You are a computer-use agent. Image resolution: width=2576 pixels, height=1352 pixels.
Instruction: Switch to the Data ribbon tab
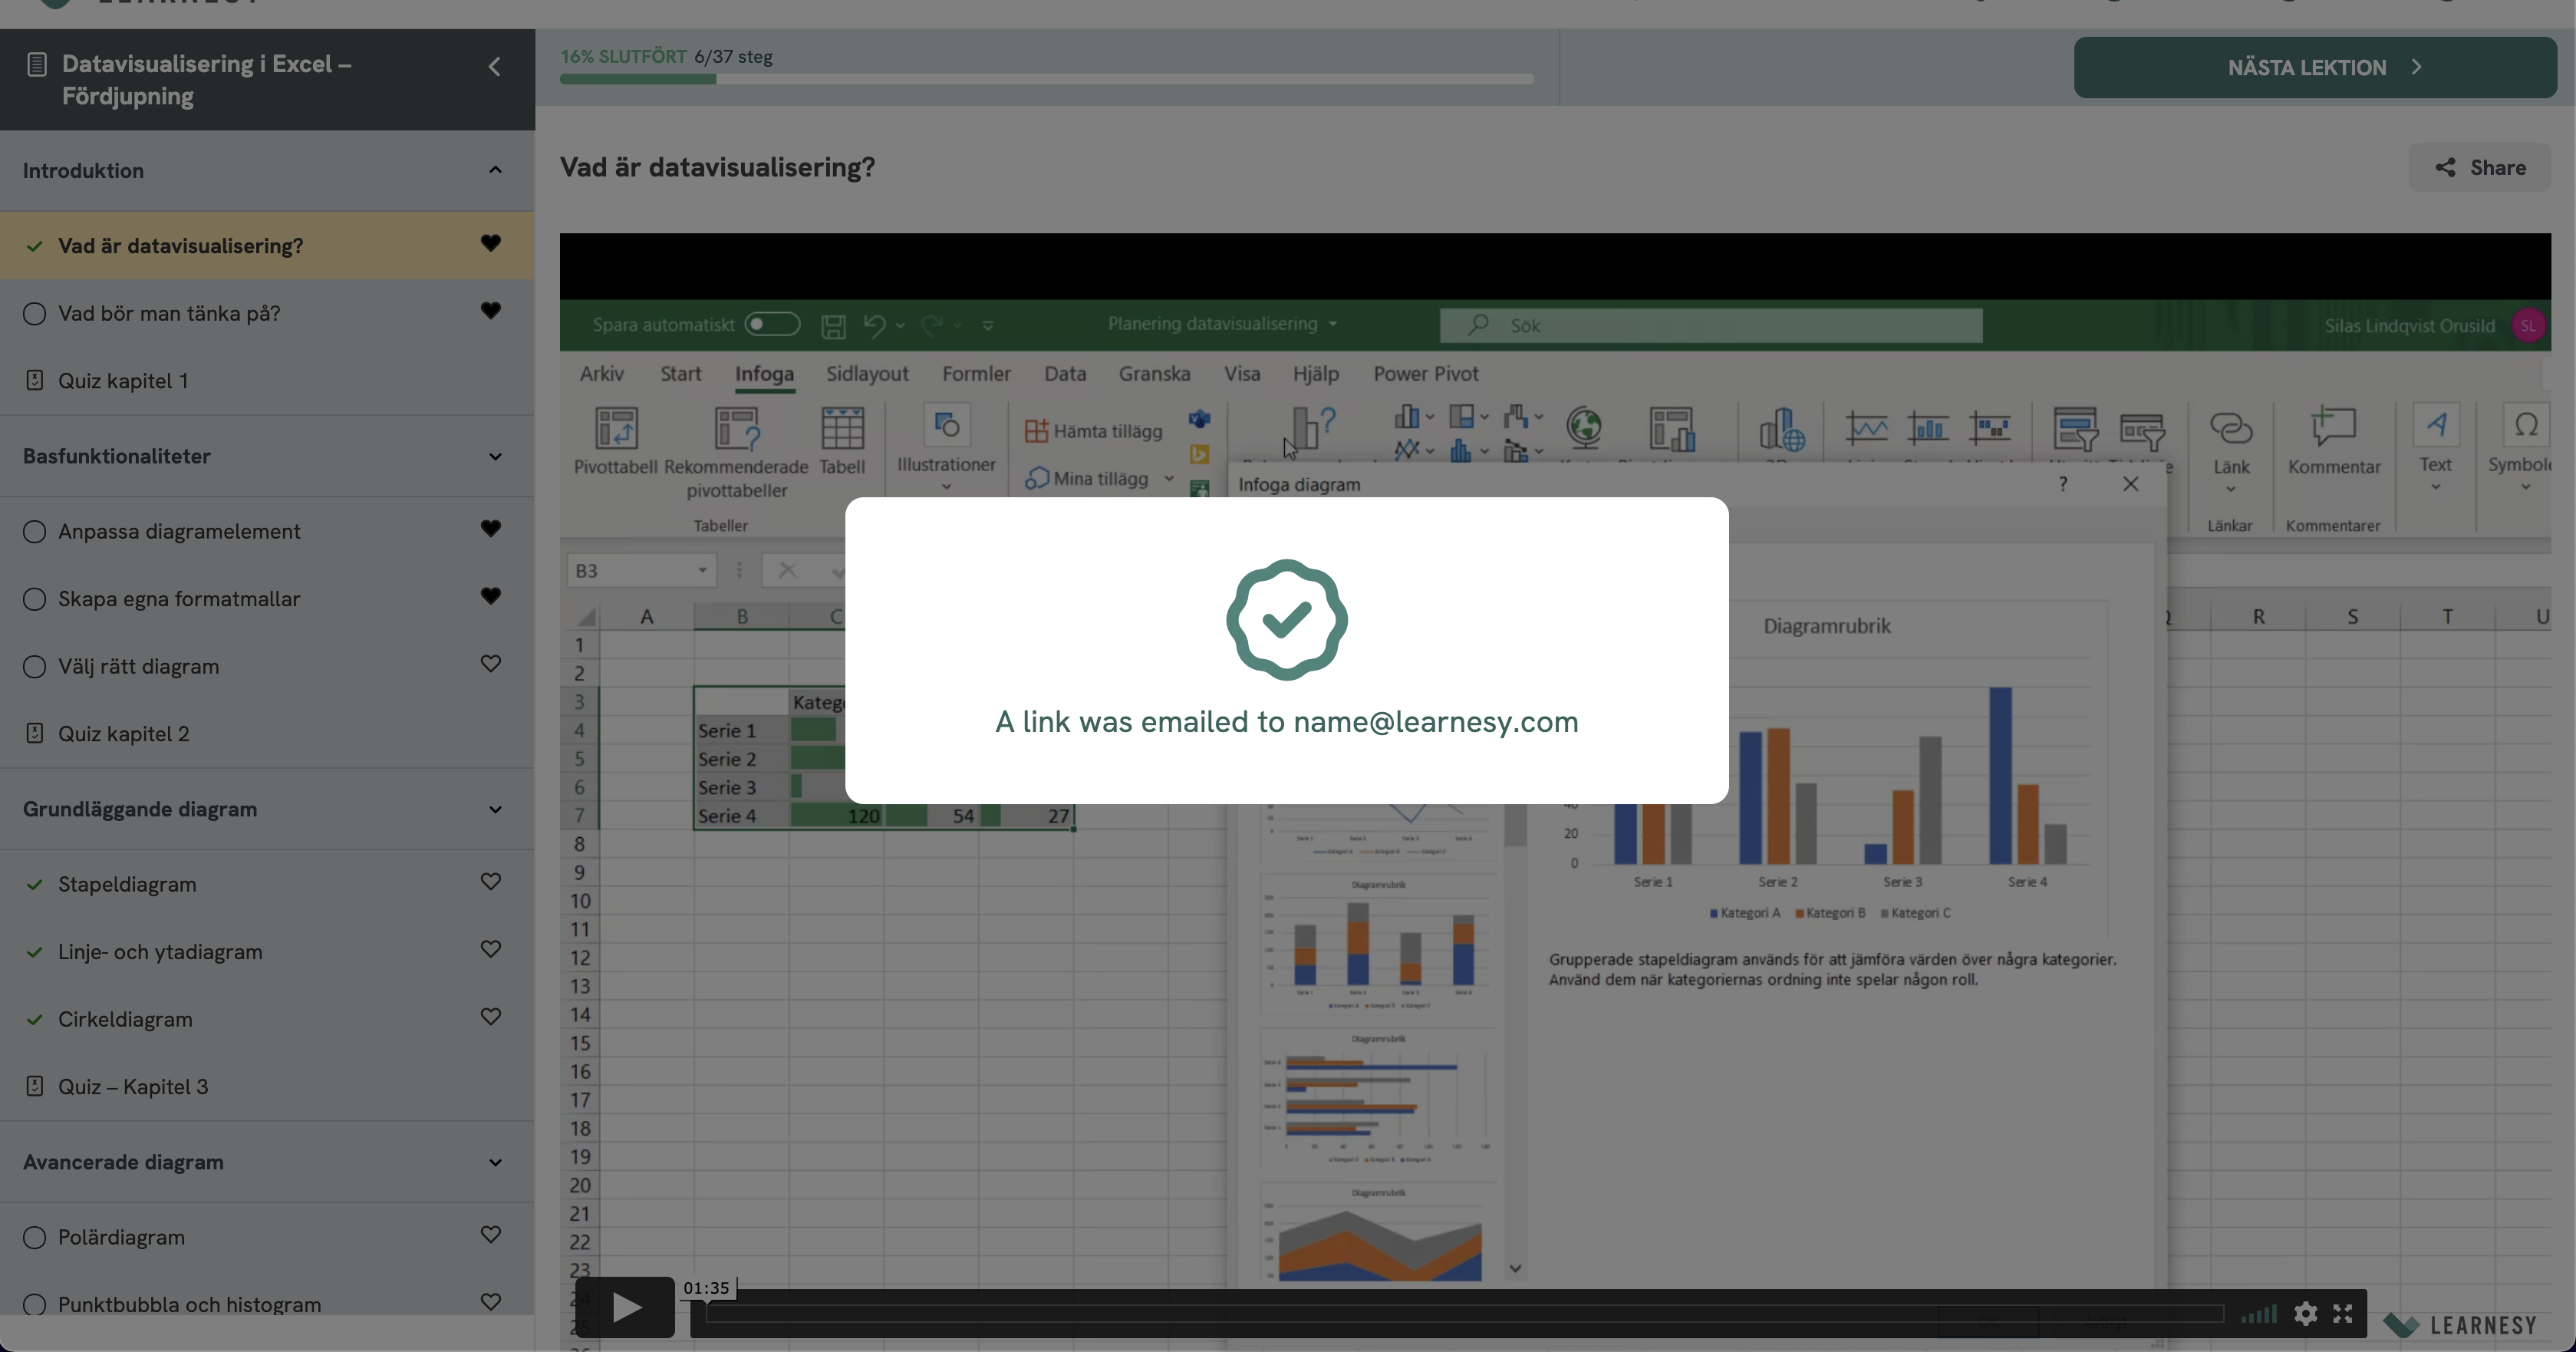click(1065, 374)
